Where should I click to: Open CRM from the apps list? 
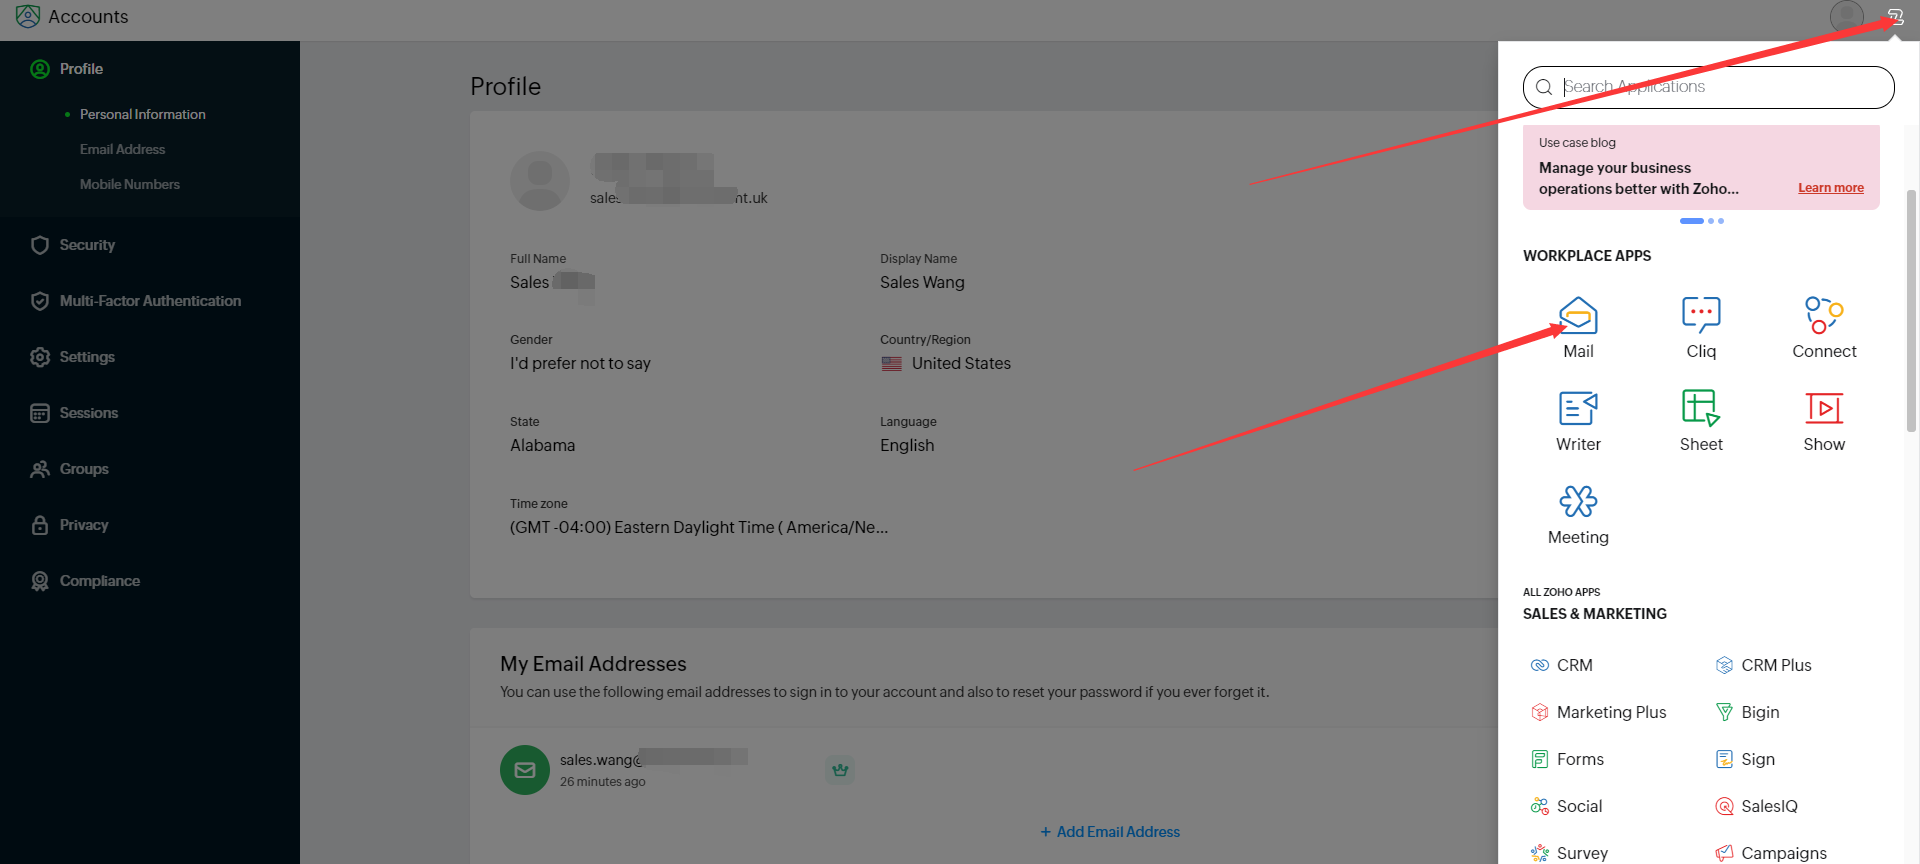tap(1562, 665)
